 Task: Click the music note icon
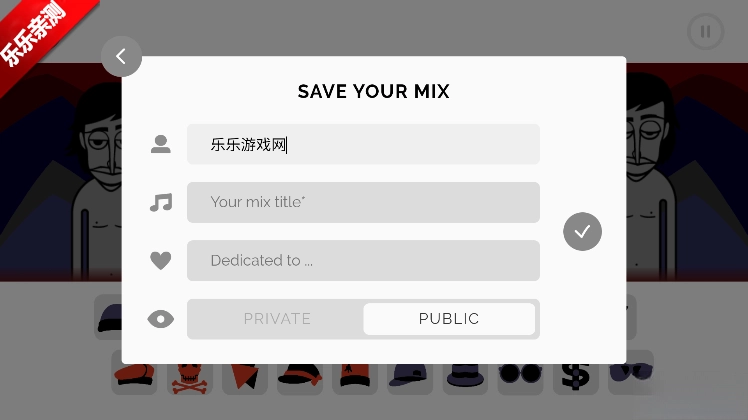(x=160, y=203)
